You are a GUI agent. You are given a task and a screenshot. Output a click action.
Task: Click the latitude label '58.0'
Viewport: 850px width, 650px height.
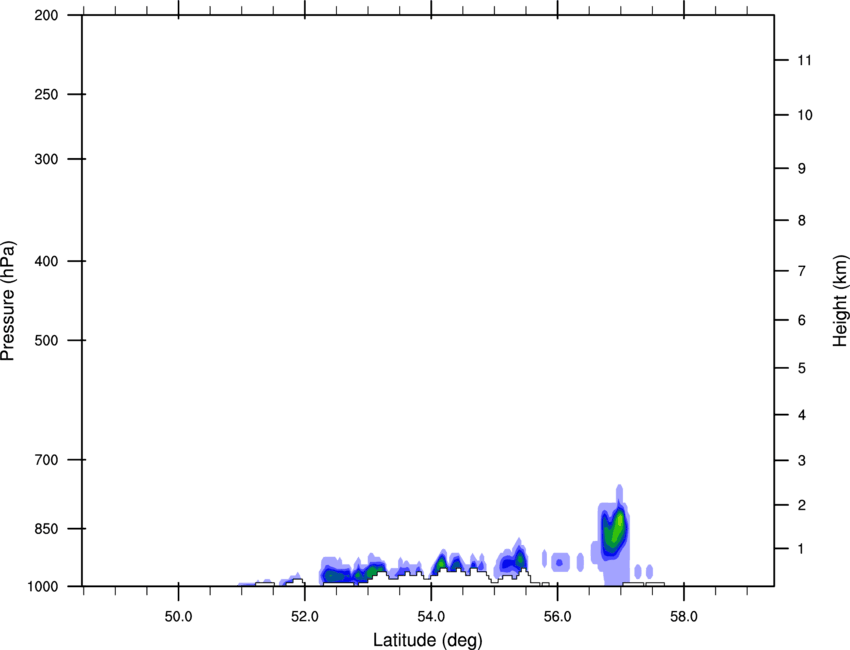pyautogui.click(x=684, y=617)
